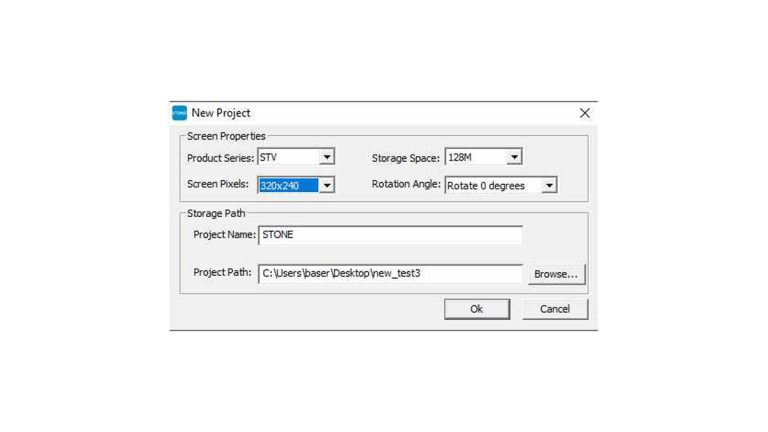Screen dimensions: 768x432
Task: Click the Screen Properties group label
Action: point(226,136)
